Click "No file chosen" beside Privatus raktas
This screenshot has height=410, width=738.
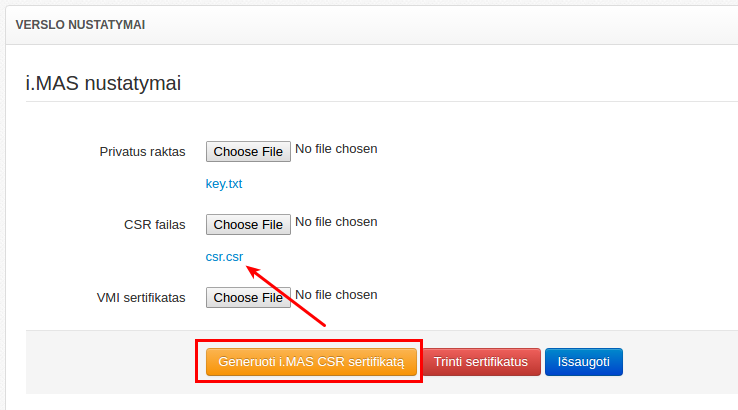pos(336,149)
